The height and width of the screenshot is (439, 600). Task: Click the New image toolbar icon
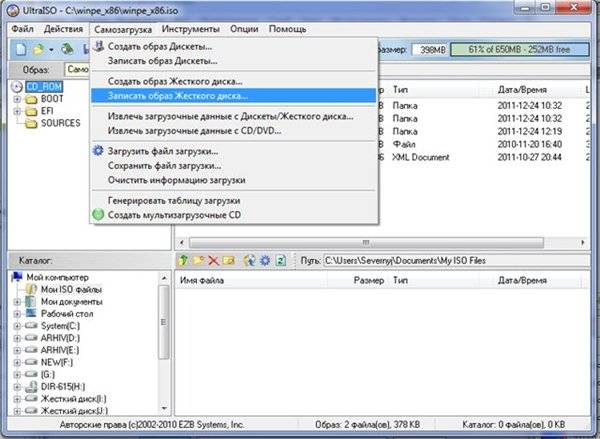click(x=21, y=49)
